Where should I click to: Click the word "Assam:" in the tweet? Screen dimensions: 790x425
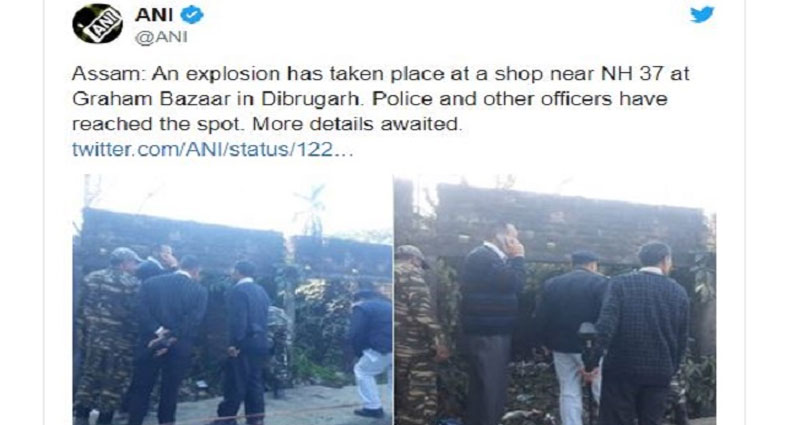(108, 74)
